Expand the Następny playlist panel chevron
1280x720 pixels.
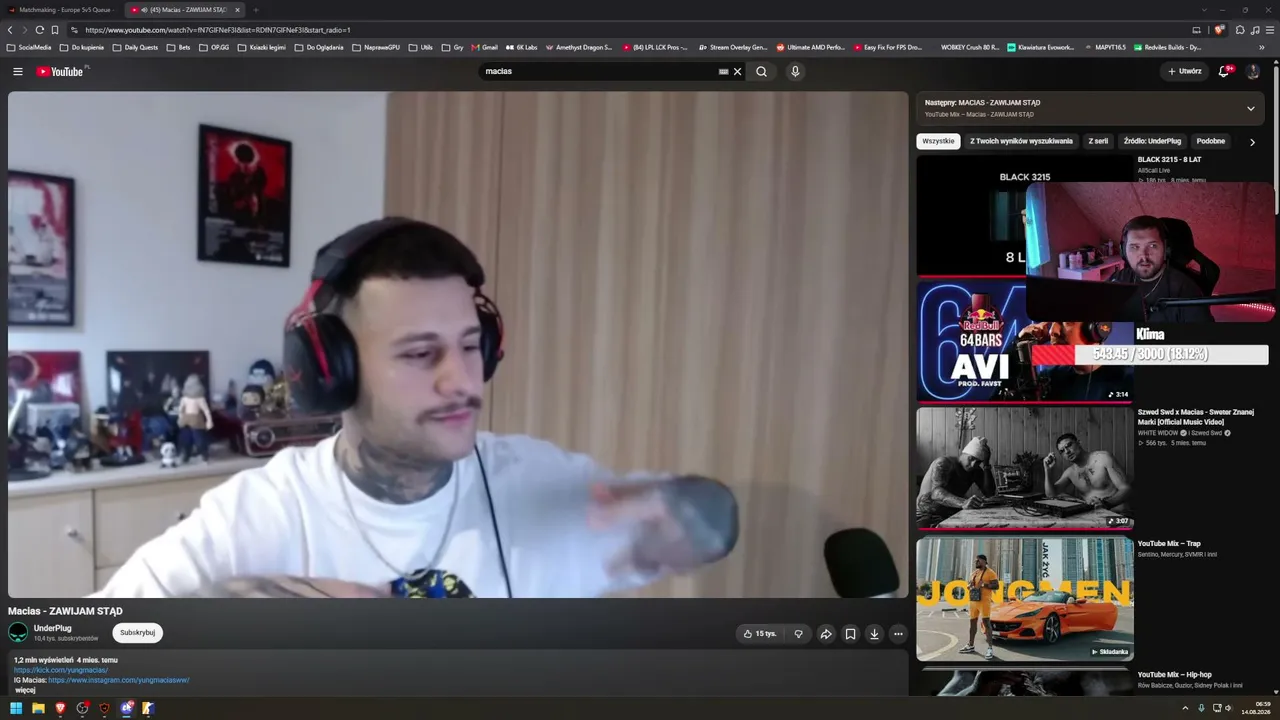pyautogui.click(x=1250, y=108)
